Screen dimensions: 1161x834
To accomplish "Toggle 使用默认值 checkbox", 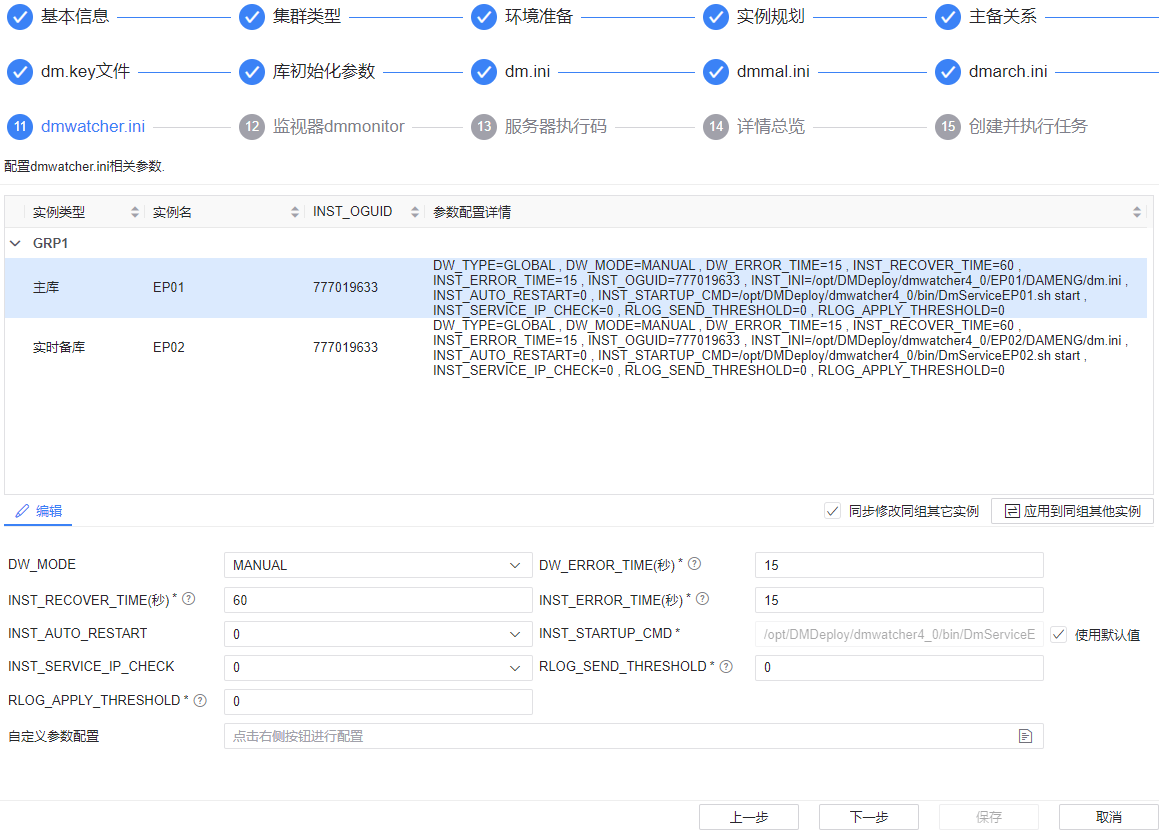I will pyautogui.click(x=1059, y=635).
